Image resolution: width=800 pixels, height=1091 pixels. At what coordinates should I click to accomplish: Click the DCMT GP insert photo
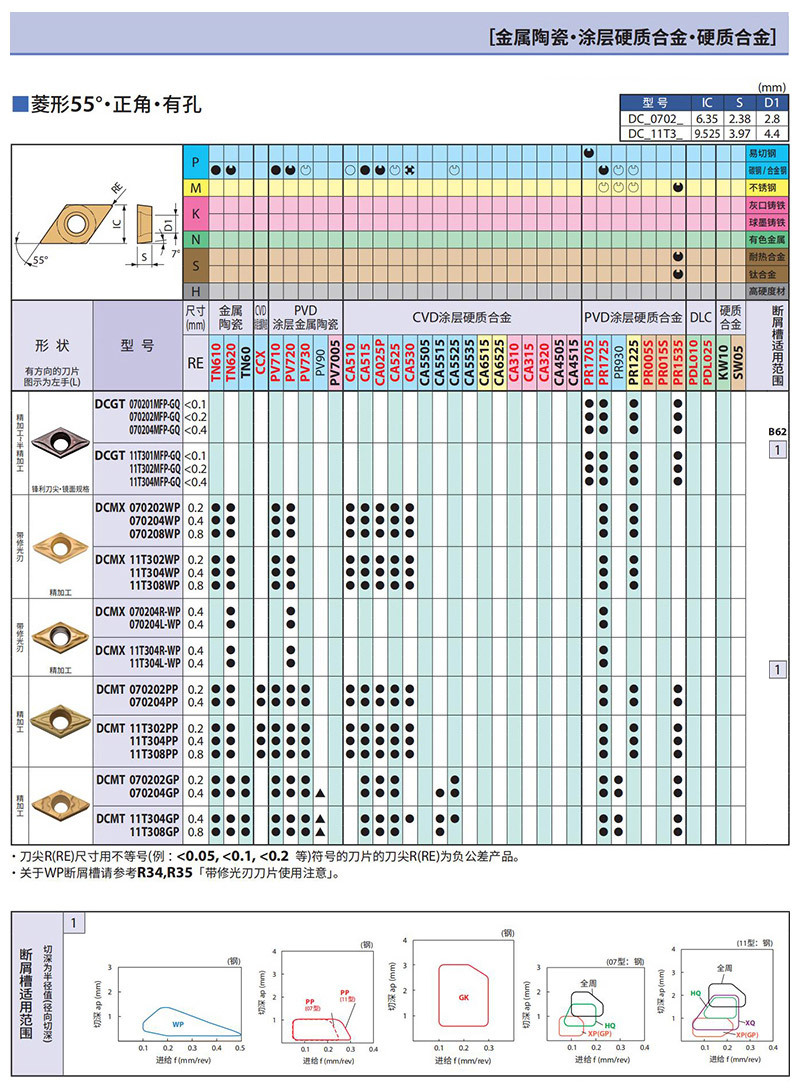pyautogui.click(x=61, y=804)
